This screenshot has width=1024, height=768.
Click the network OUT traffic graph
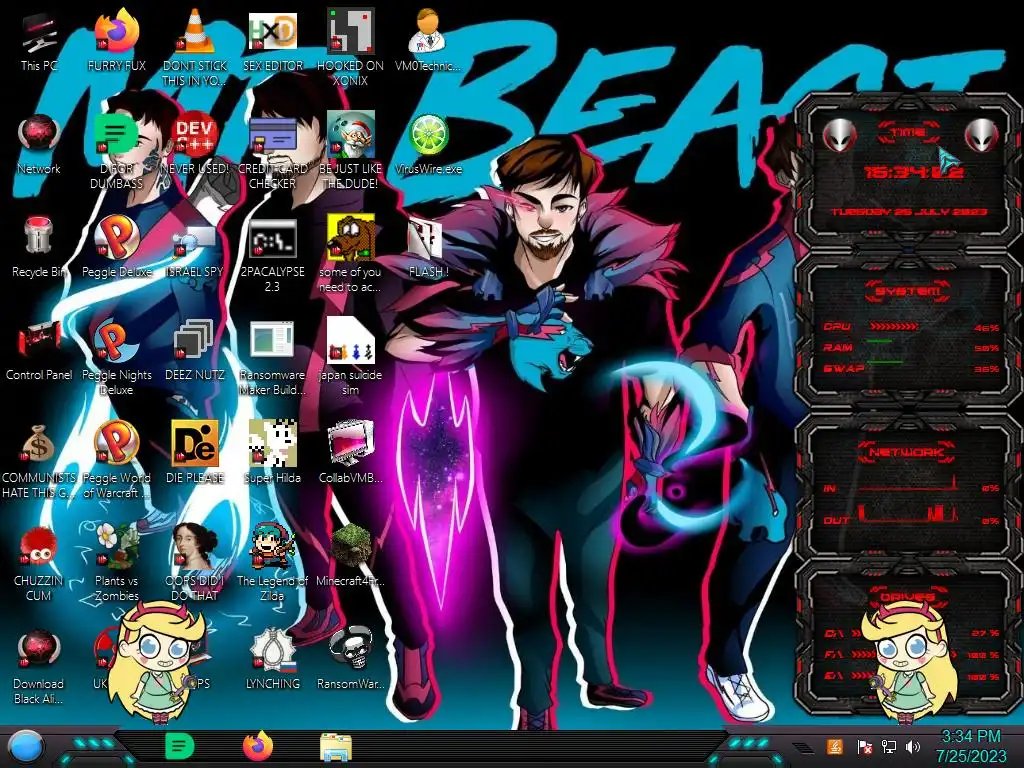click(x=908, y=513)
